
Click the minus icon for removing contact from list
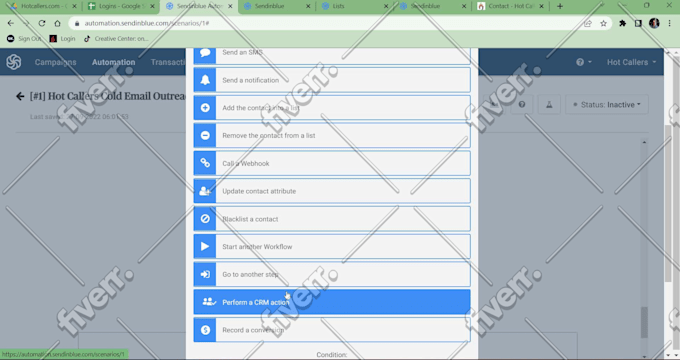(205, 135)
